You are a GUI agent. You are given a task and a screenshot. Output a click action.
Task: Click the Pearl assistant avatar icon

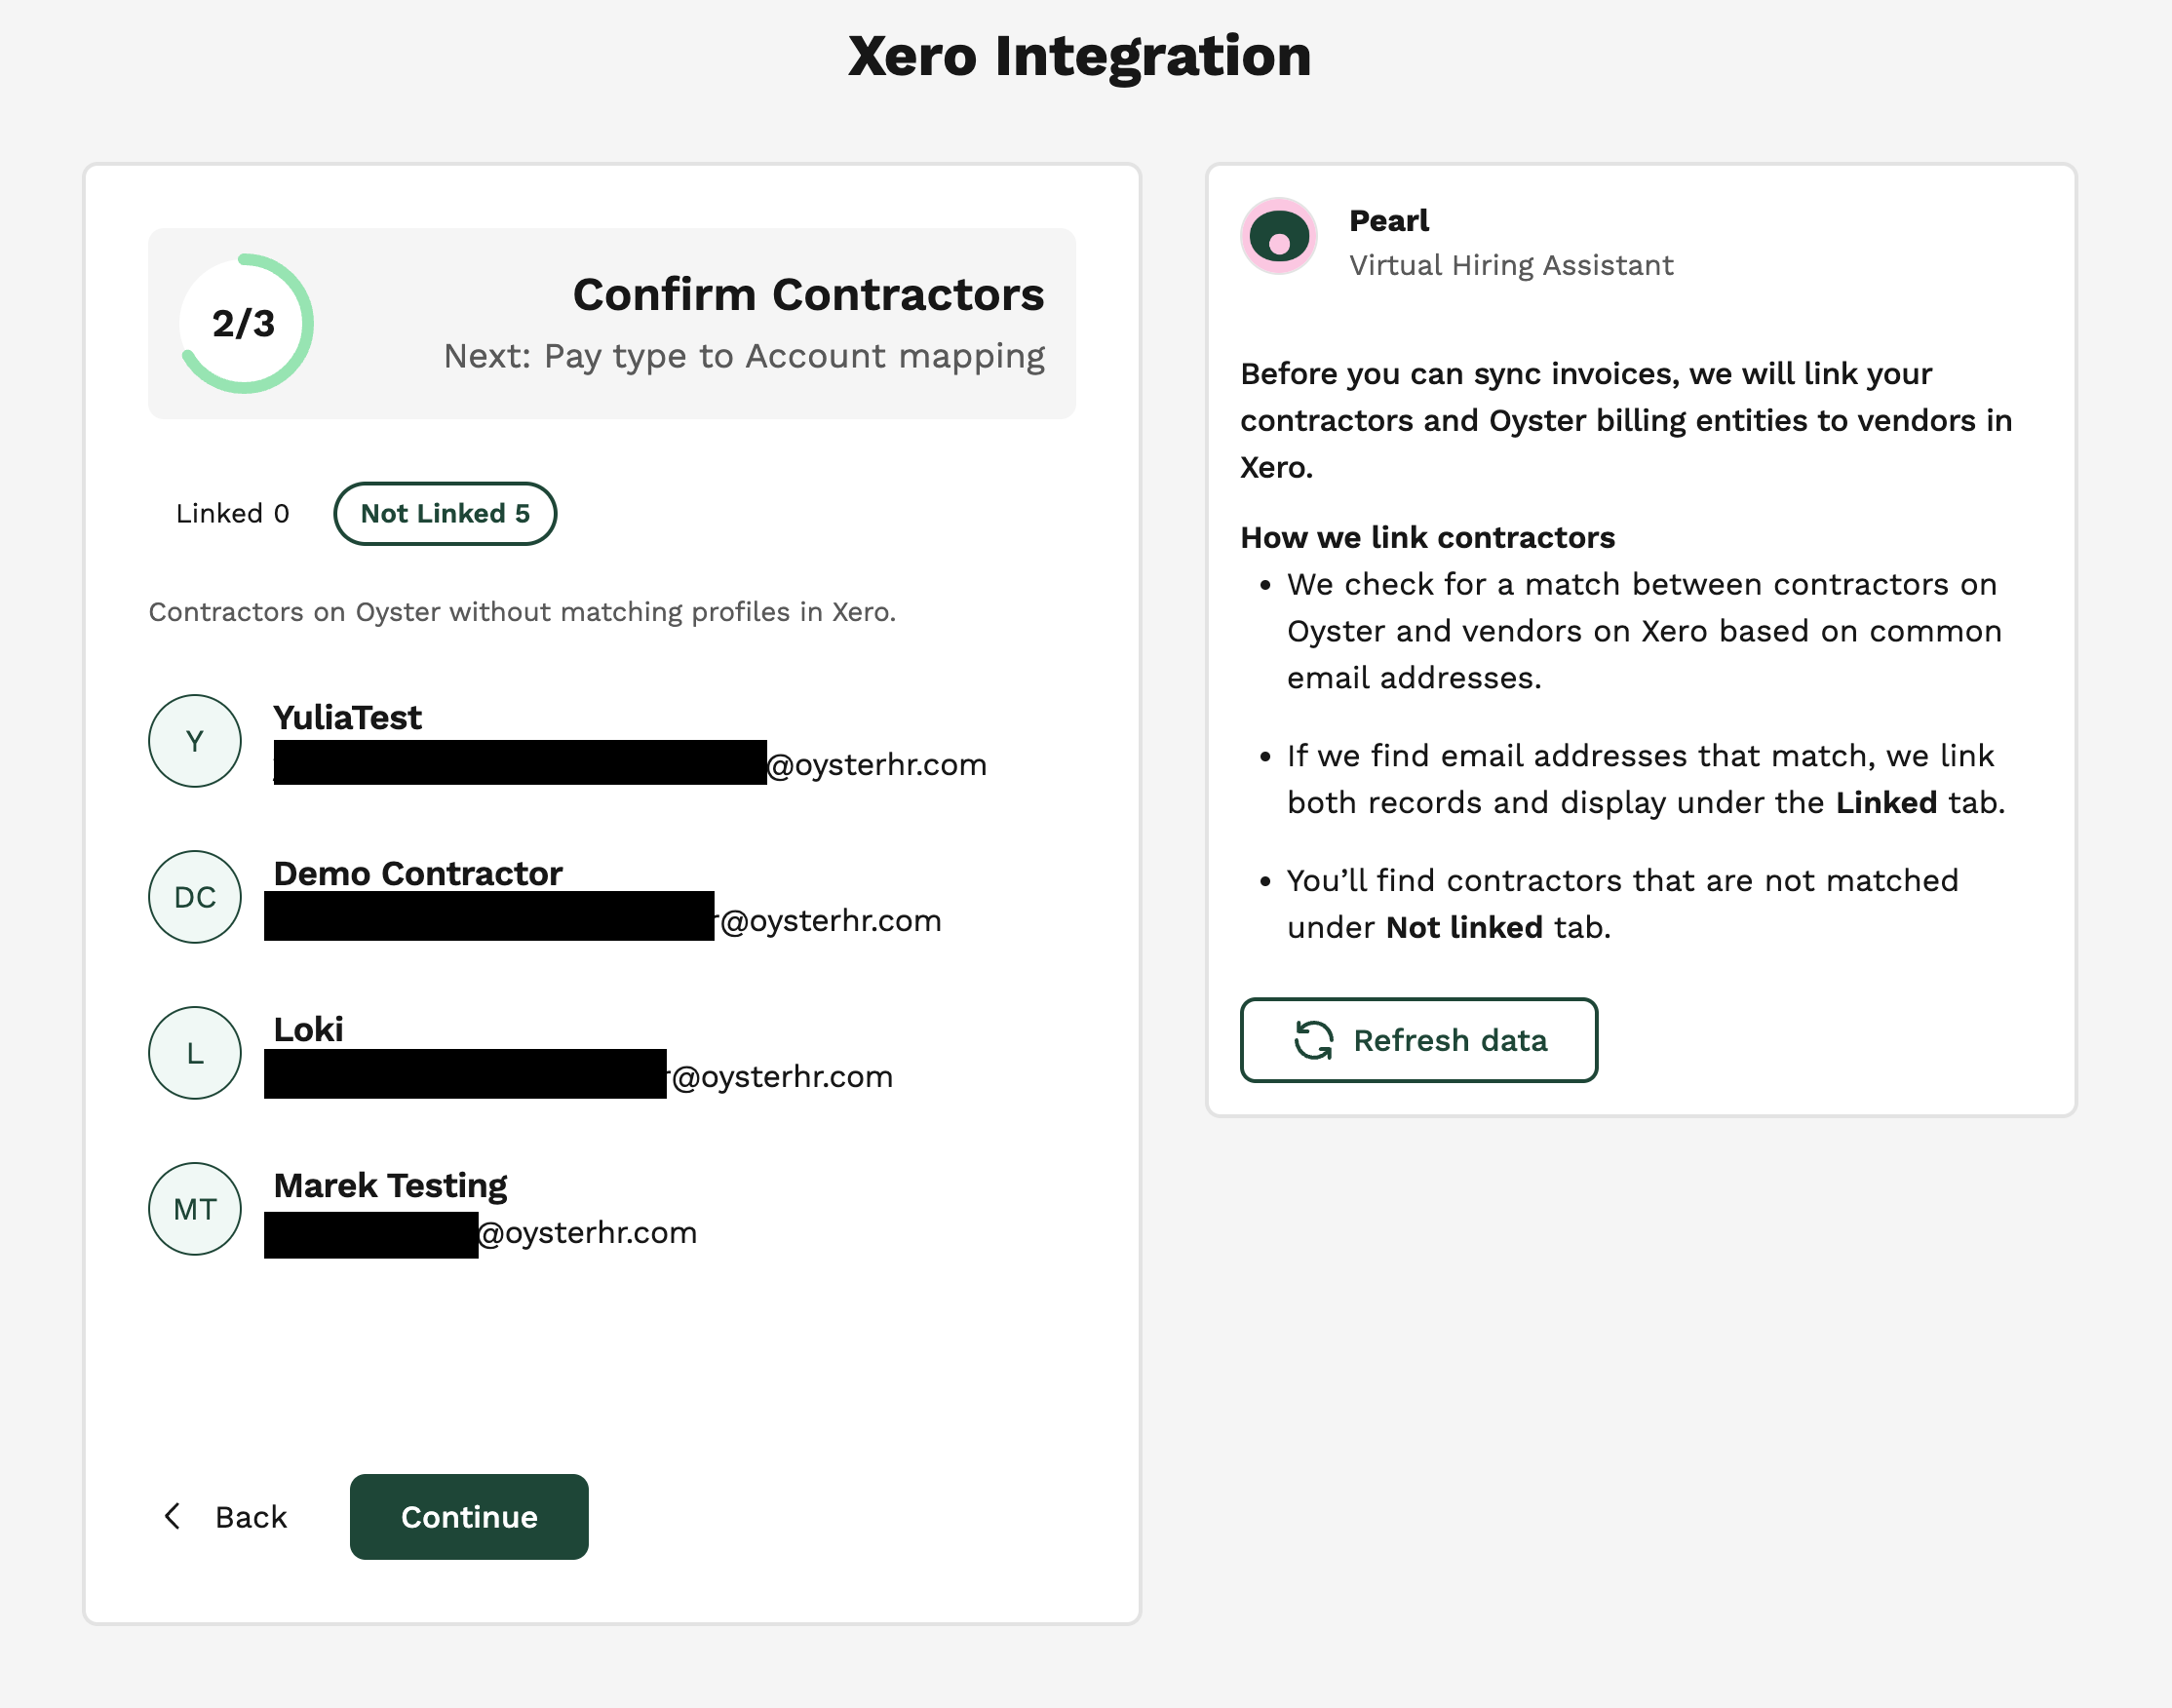pyautogui.click(x=1278, y=237)
